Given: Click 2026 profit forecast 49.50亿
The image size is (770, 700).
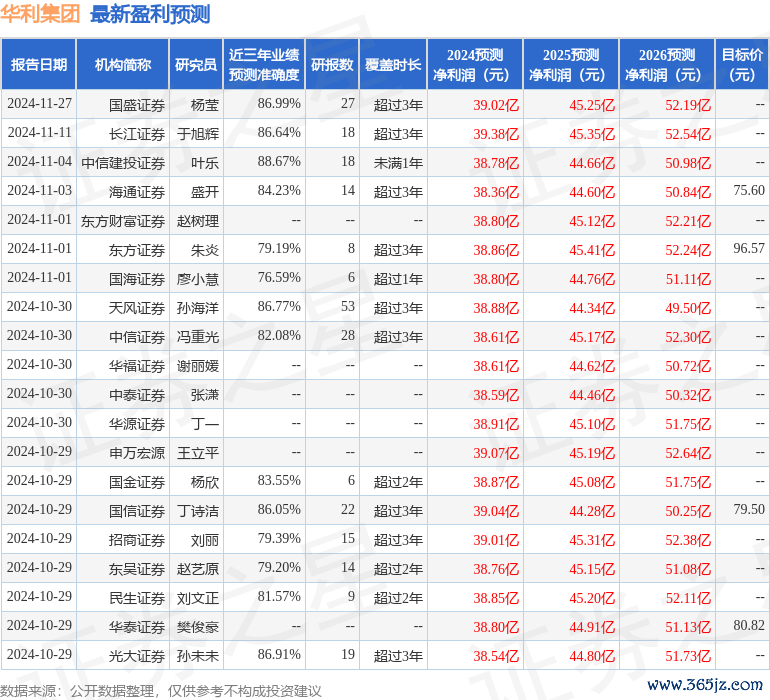Looking at the screenshot, I should point(688,308).
